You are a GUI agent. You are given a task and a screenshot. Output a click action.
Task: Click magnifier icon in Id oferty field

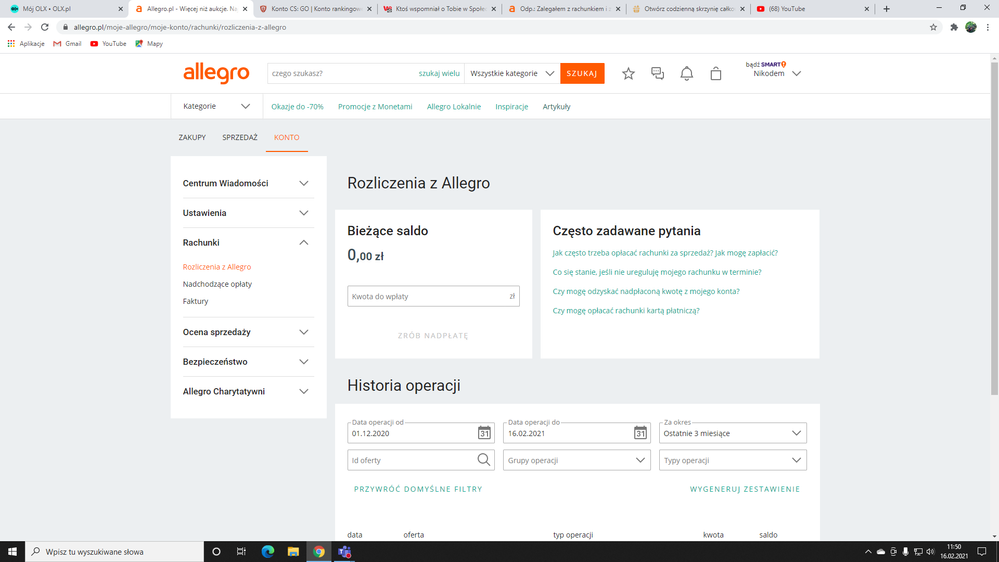pyautogui.click(x=484, y=460)
